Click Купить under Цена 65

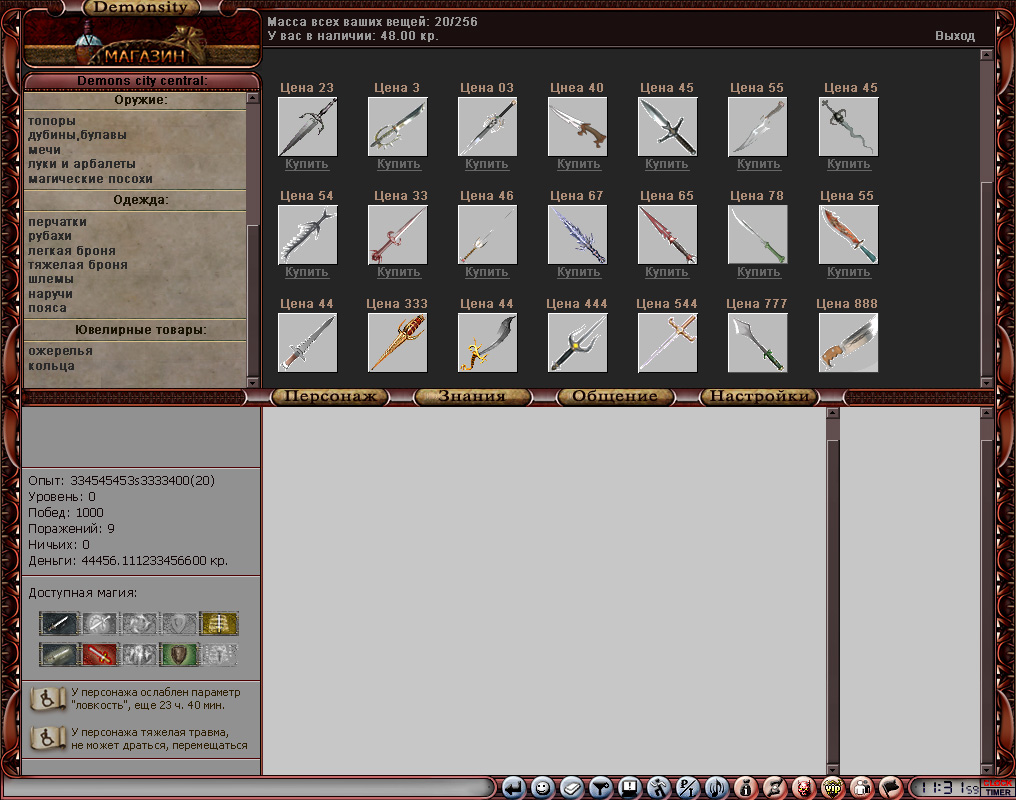click(x=667, y=272)
